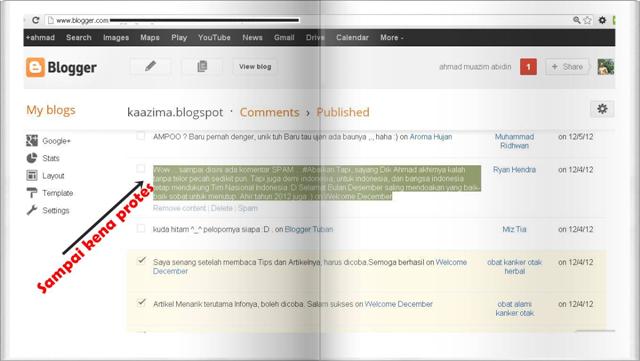Click Remove content under the highlighted comment
The height and width of the screenshot is (361, 640).
click(x=179, y=208)
